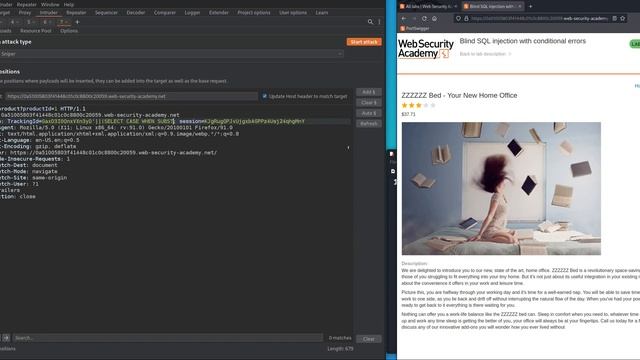Open a new Firefox tab with plus icon
Screen dimensions: 640x360
[531, 7]
